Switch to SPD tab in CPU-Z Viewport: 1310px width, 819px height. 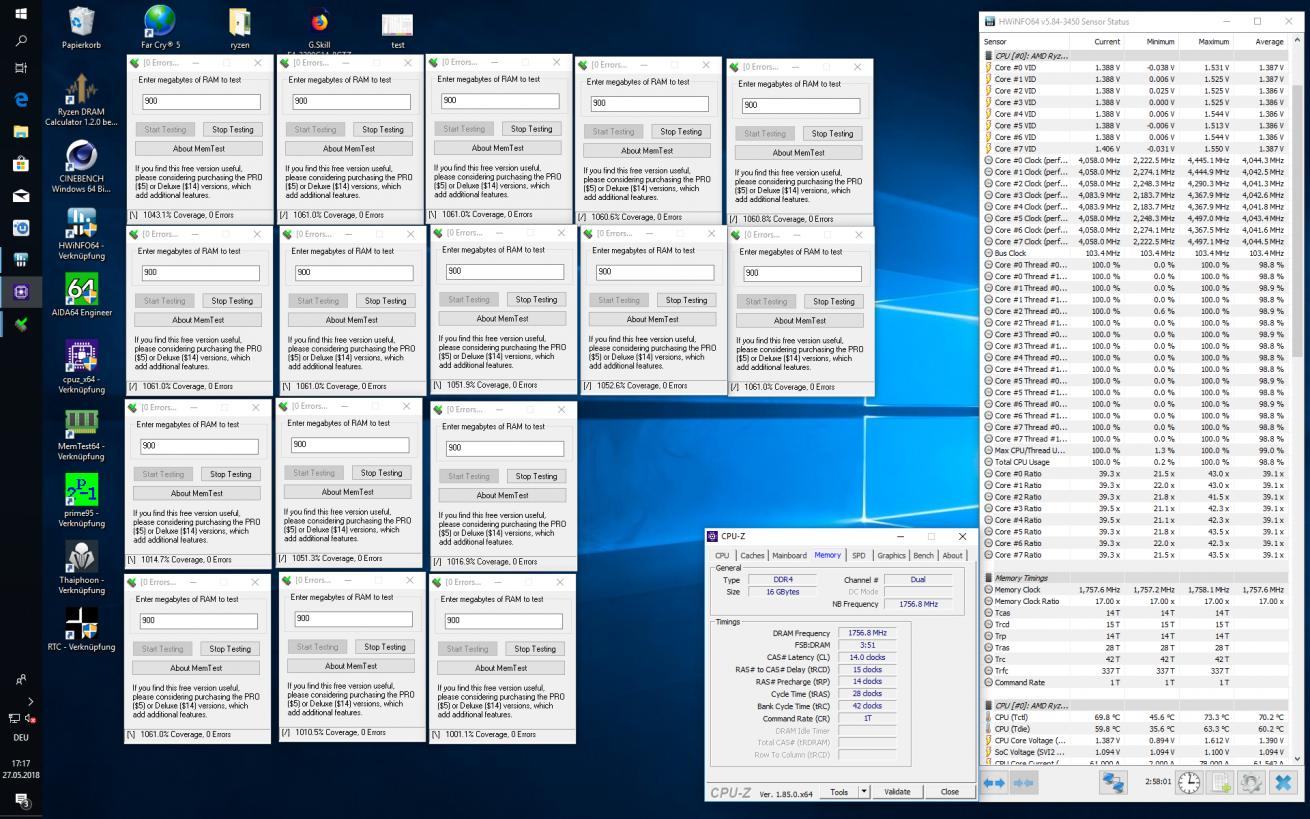[858, 555]
